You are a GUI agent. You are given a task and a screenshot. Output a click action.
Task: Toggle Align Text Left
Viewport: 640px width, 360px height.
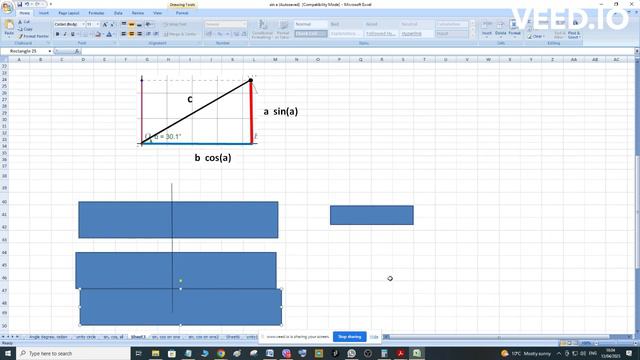pyautogui.click(x=124, y=34)
